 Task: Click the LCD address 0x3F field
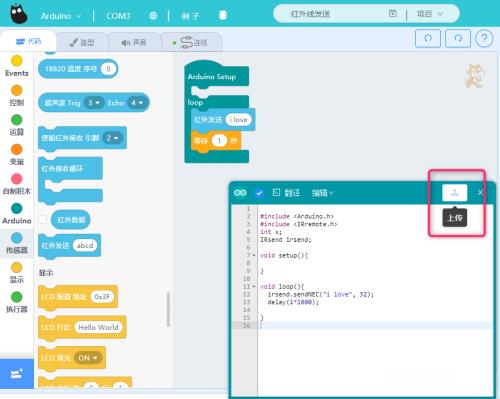(x=102, y=296)
